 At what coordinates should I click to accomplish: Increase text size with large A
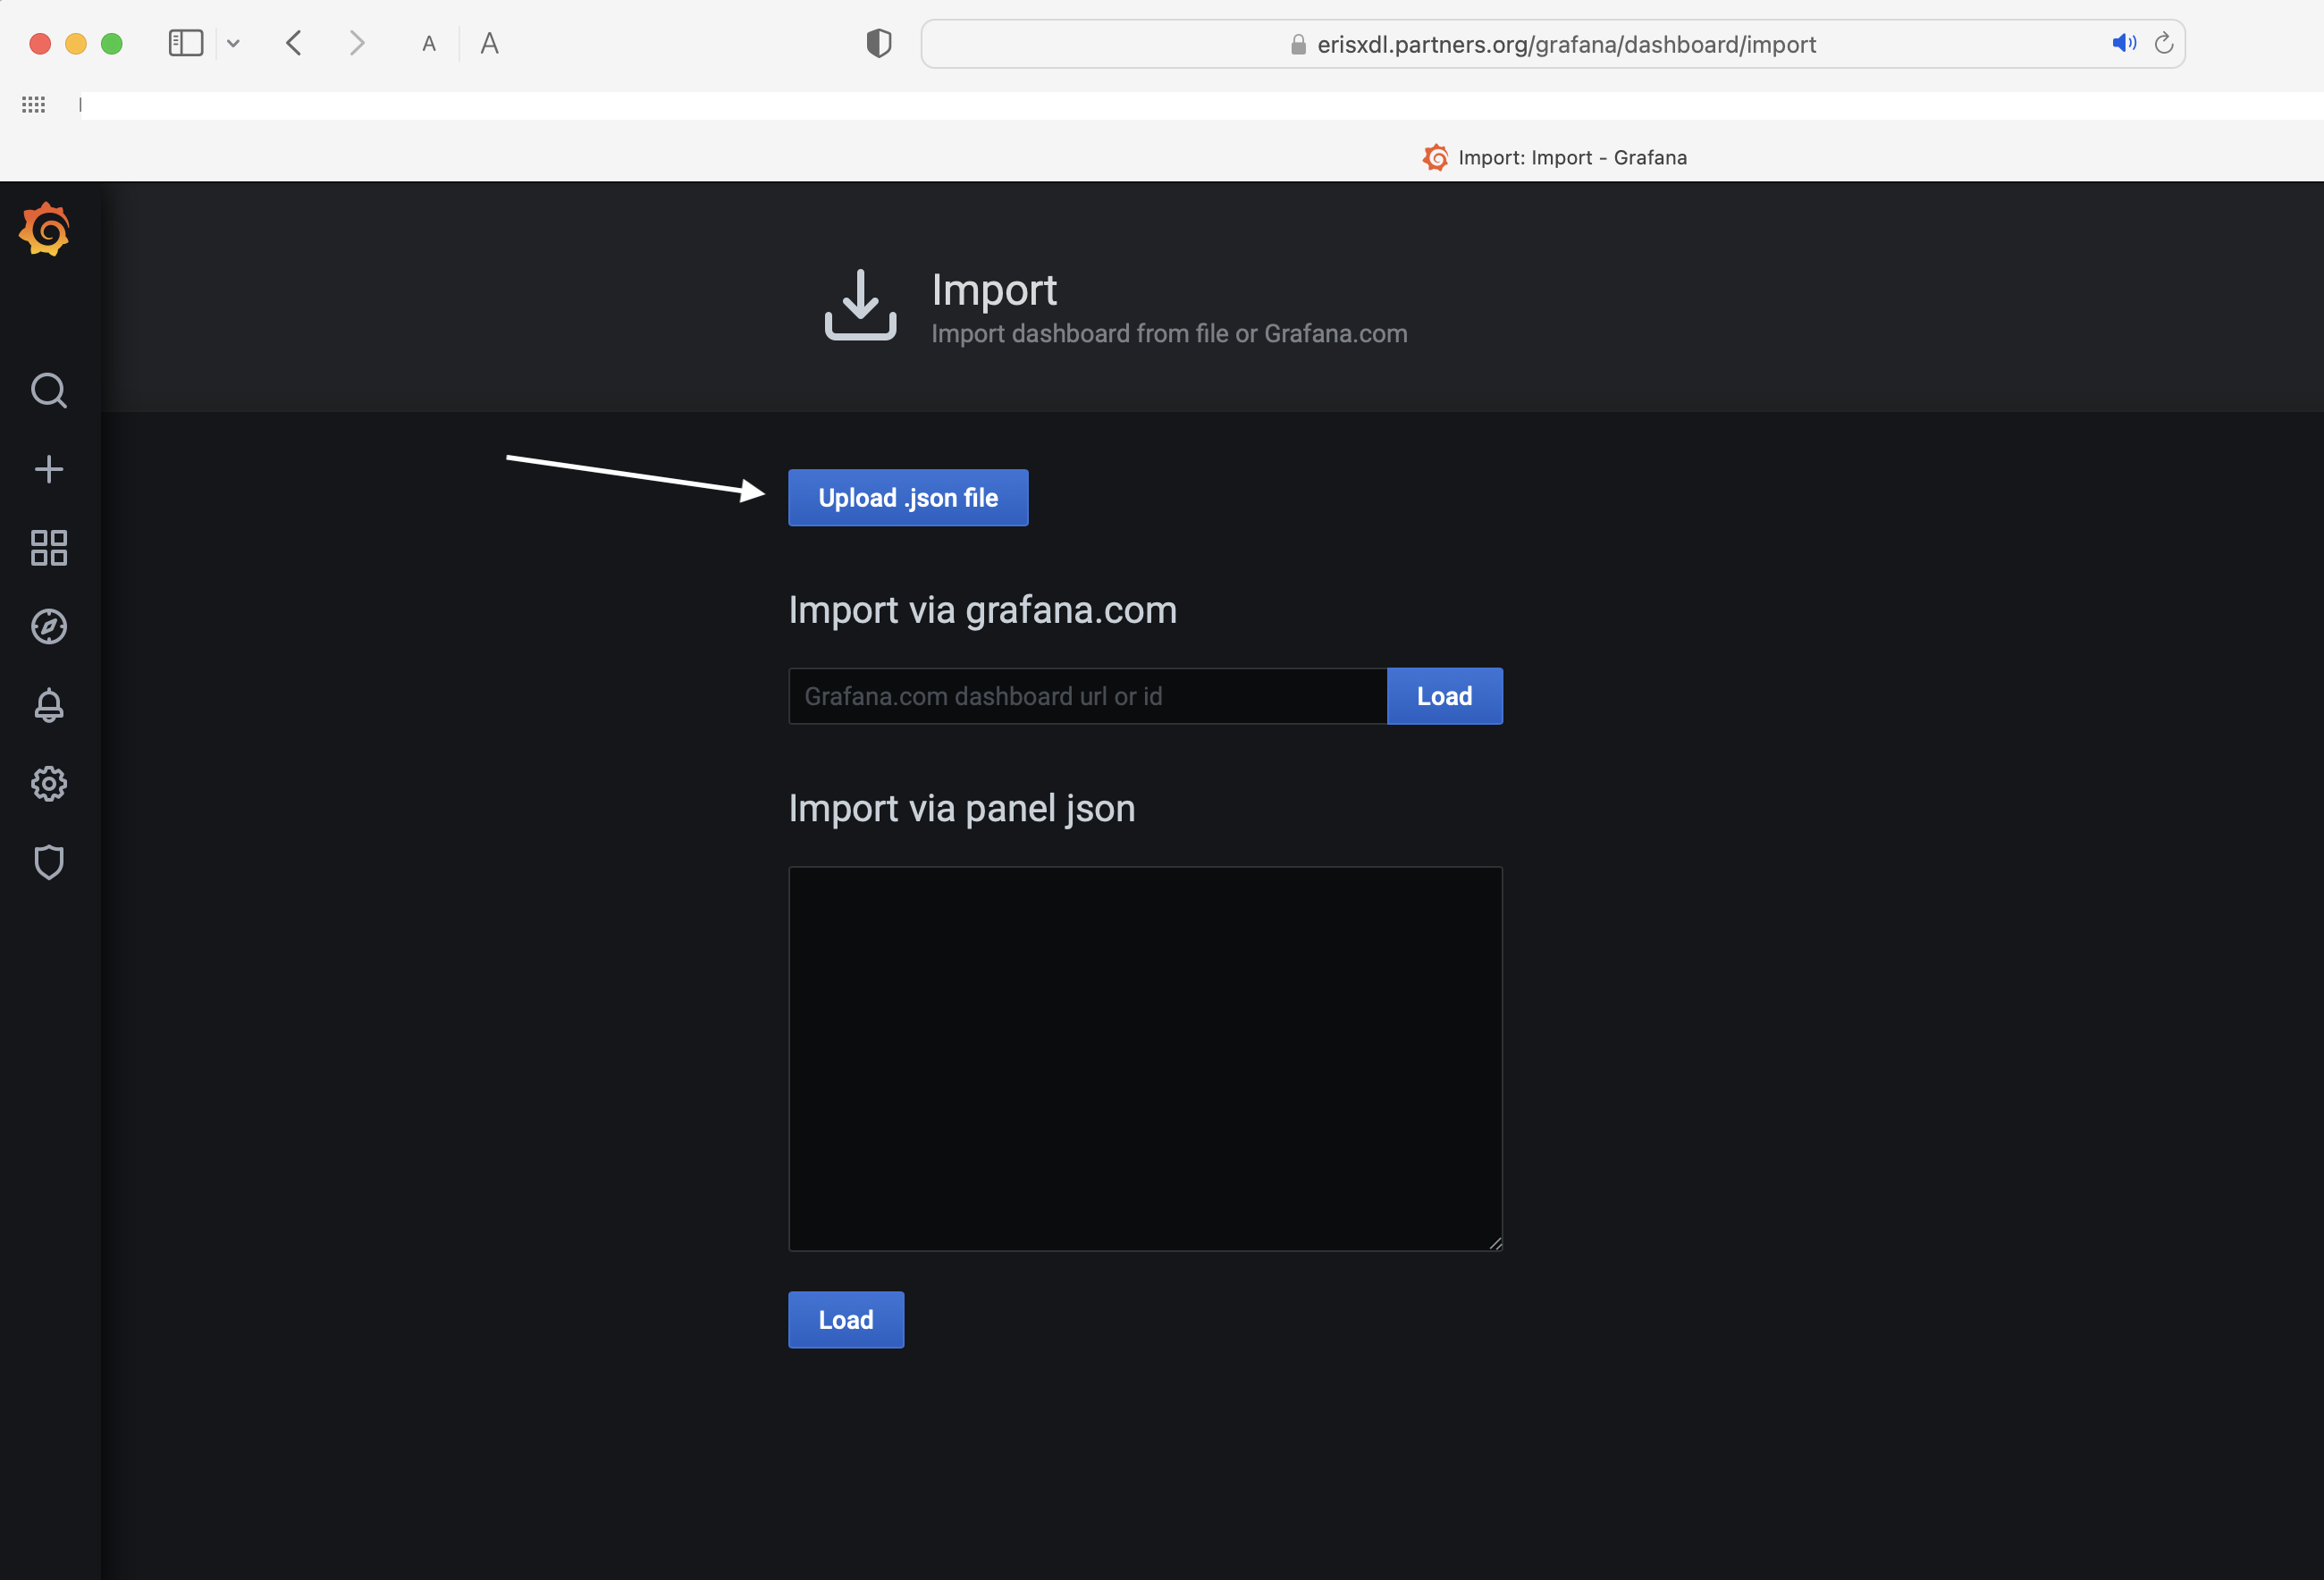pyautogui.click(x=489, y=43)
